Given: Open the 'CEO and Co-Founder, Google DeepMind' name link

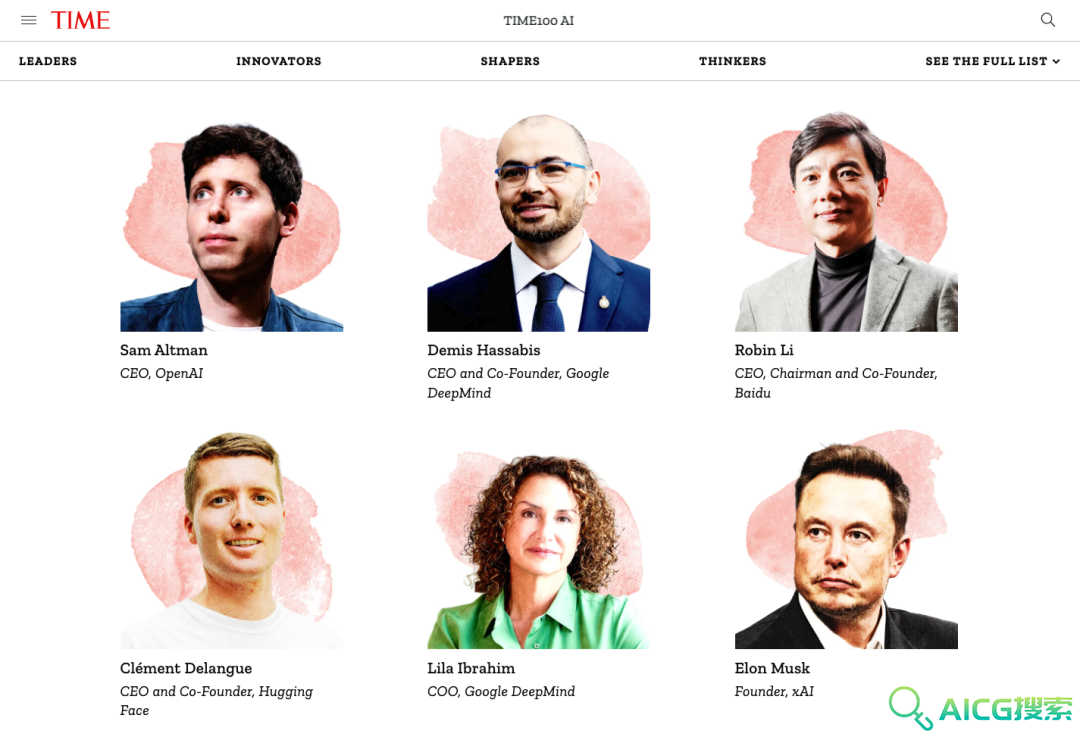Looking at the screenshot, I should coord(484,350).
